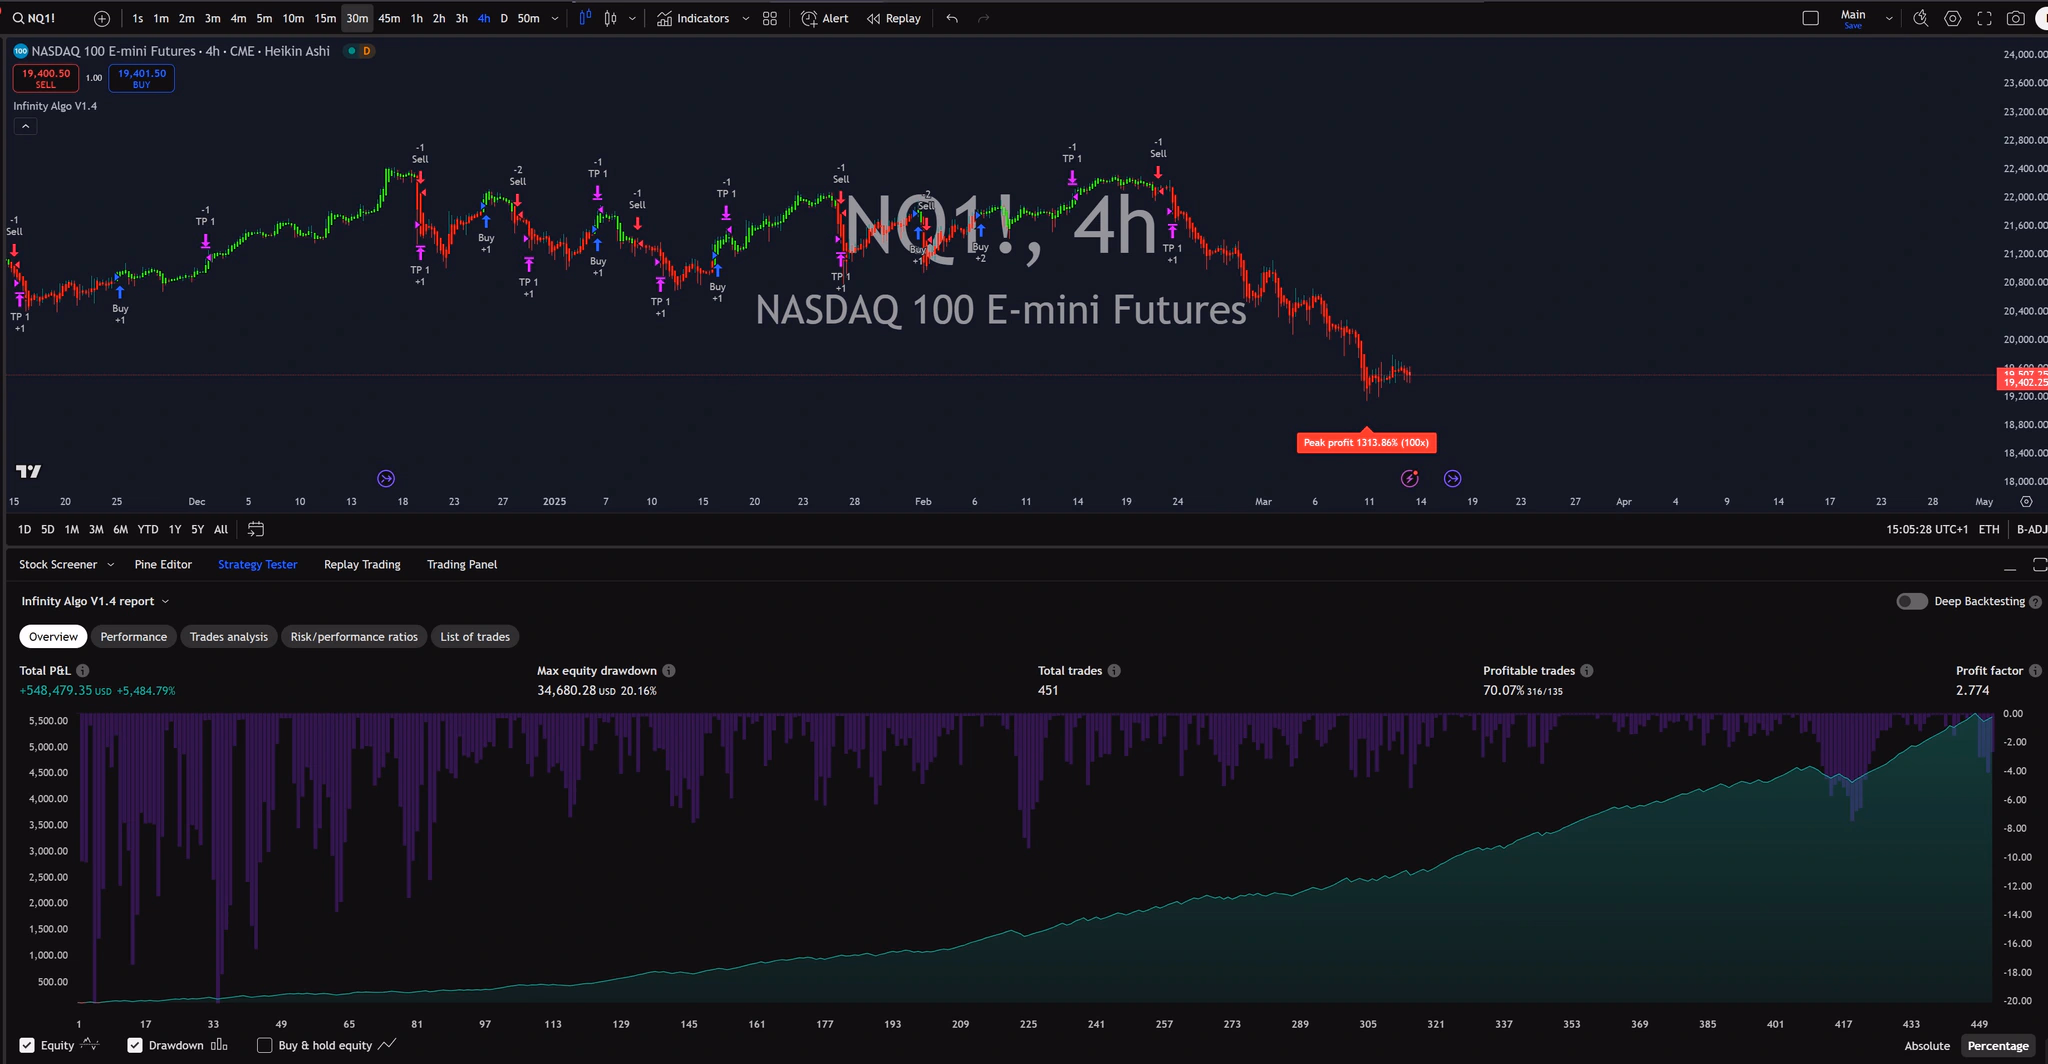Switch to the Pine Editor tab
Screen dimensions: 2048x1064
click(x=163, y=564)
